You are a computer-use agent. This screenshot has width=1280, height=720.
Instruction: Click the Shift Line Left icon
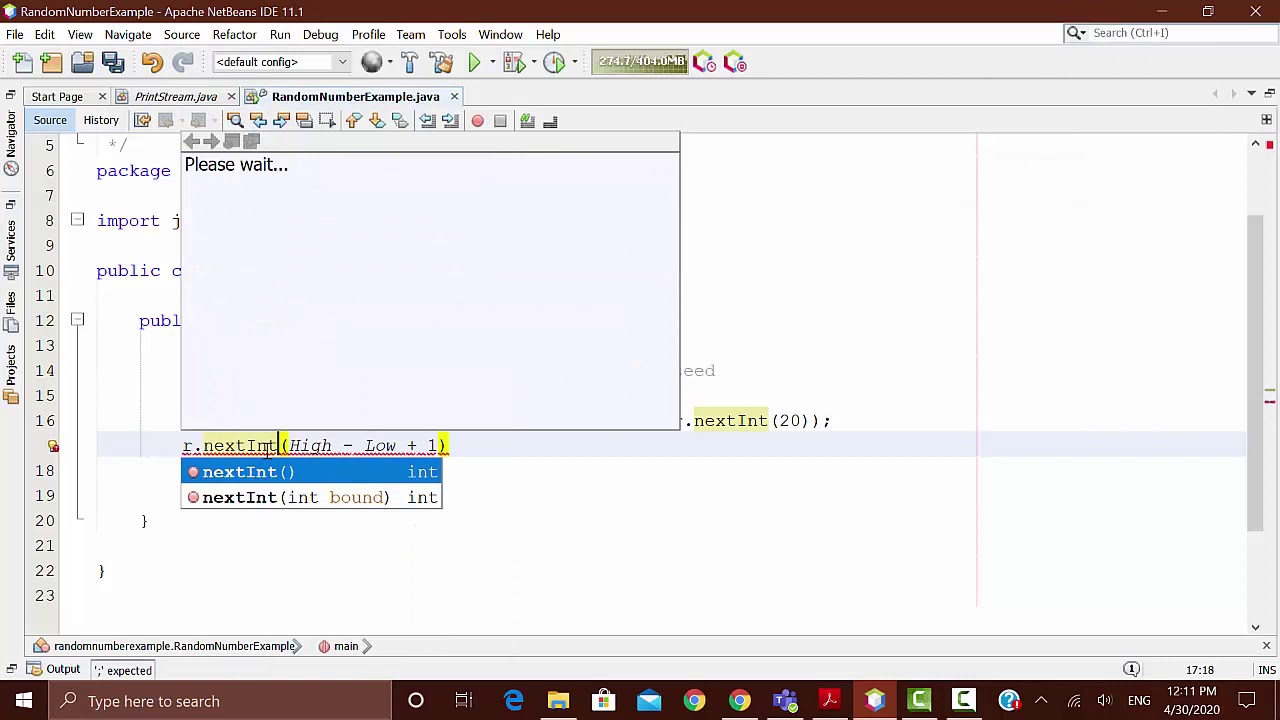[x=427, y=121]
